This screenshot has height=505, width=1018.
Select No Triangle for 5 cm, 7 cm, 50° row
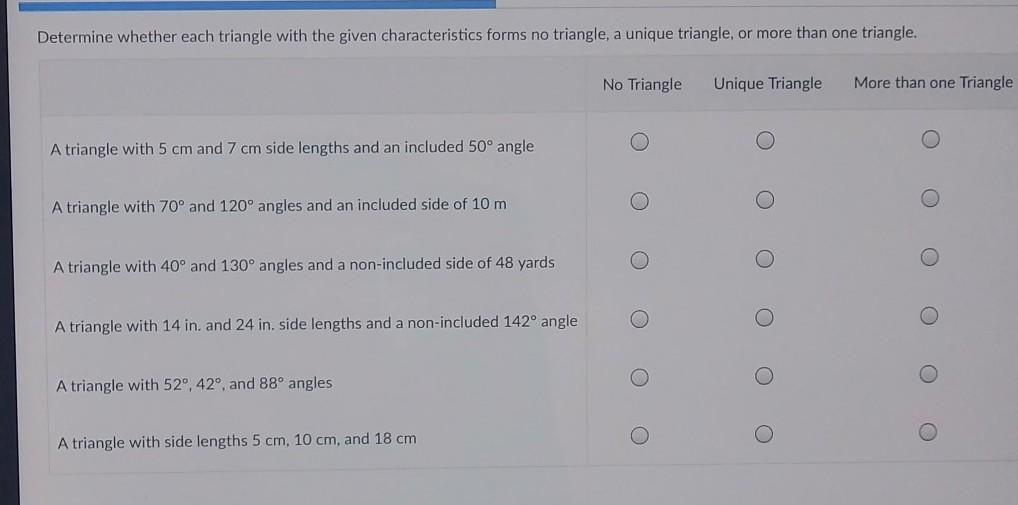pyautogui.click(x=641, y=140)
